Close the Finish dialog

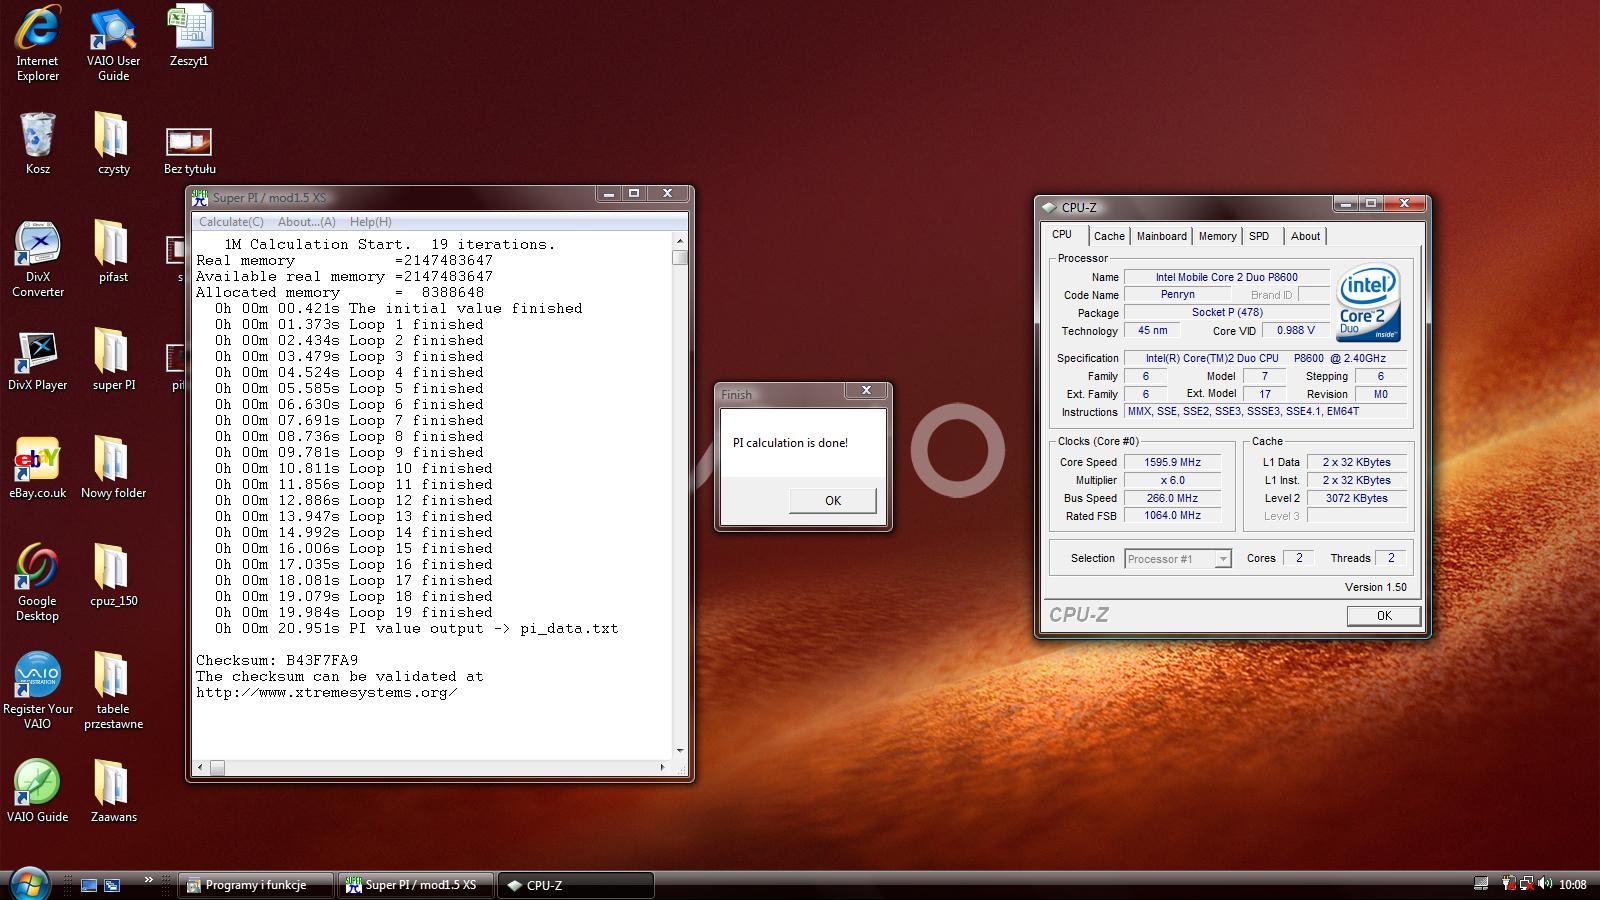866,391
